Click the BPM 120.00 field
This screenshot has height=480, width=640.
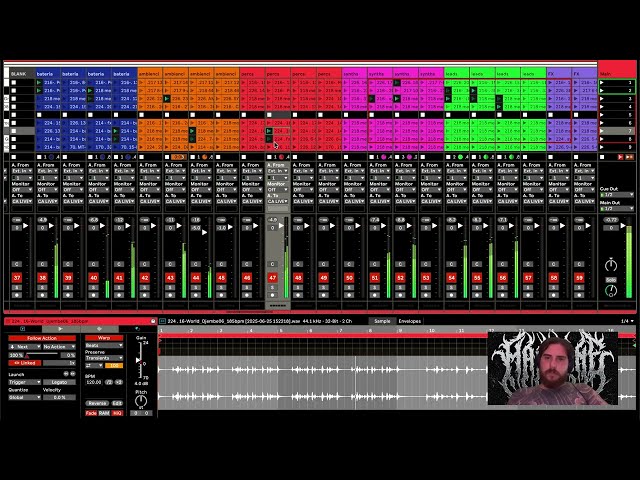pos(94,382)
